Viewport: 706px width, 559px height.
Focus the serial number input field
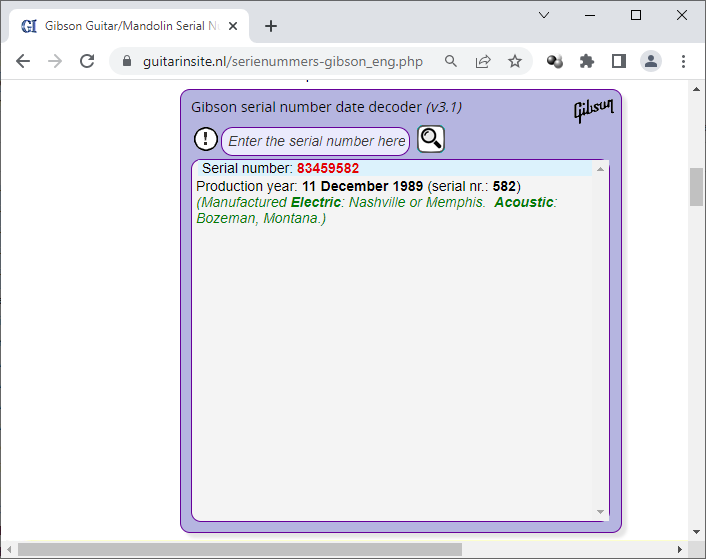[316, 141]
